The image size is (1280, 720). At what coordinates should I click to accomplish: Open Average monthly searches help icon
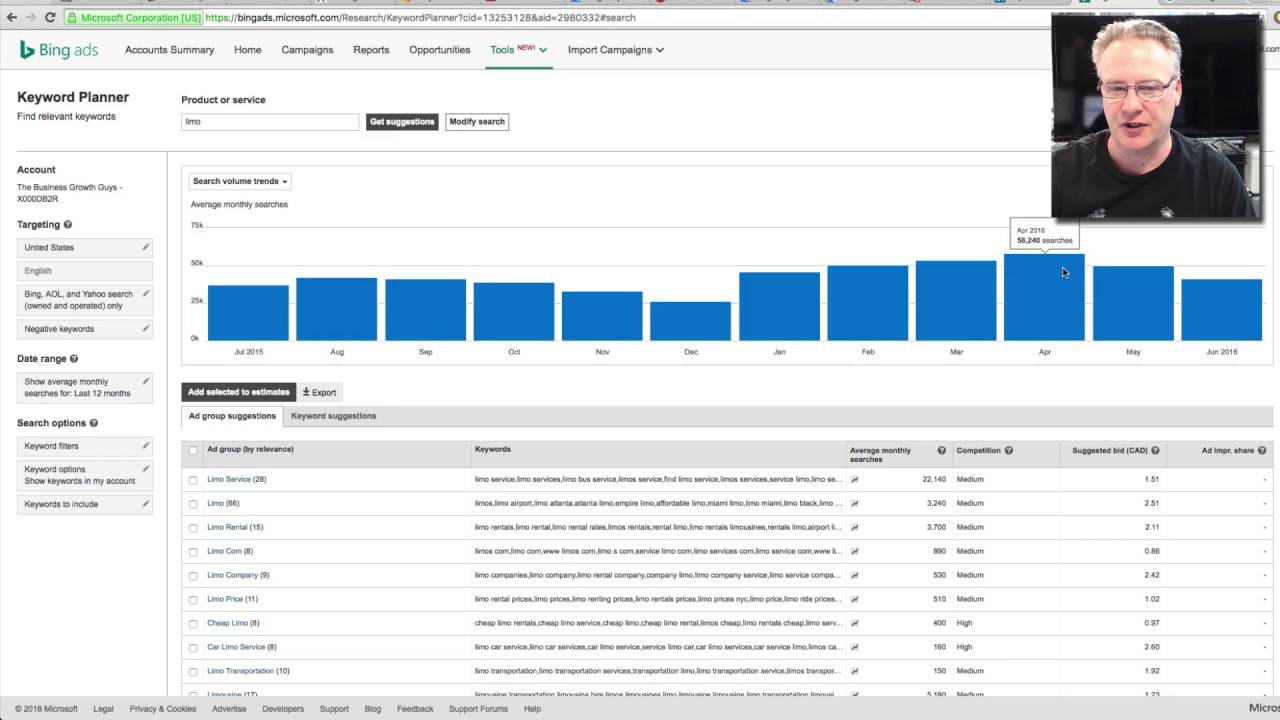coord(941,450)
